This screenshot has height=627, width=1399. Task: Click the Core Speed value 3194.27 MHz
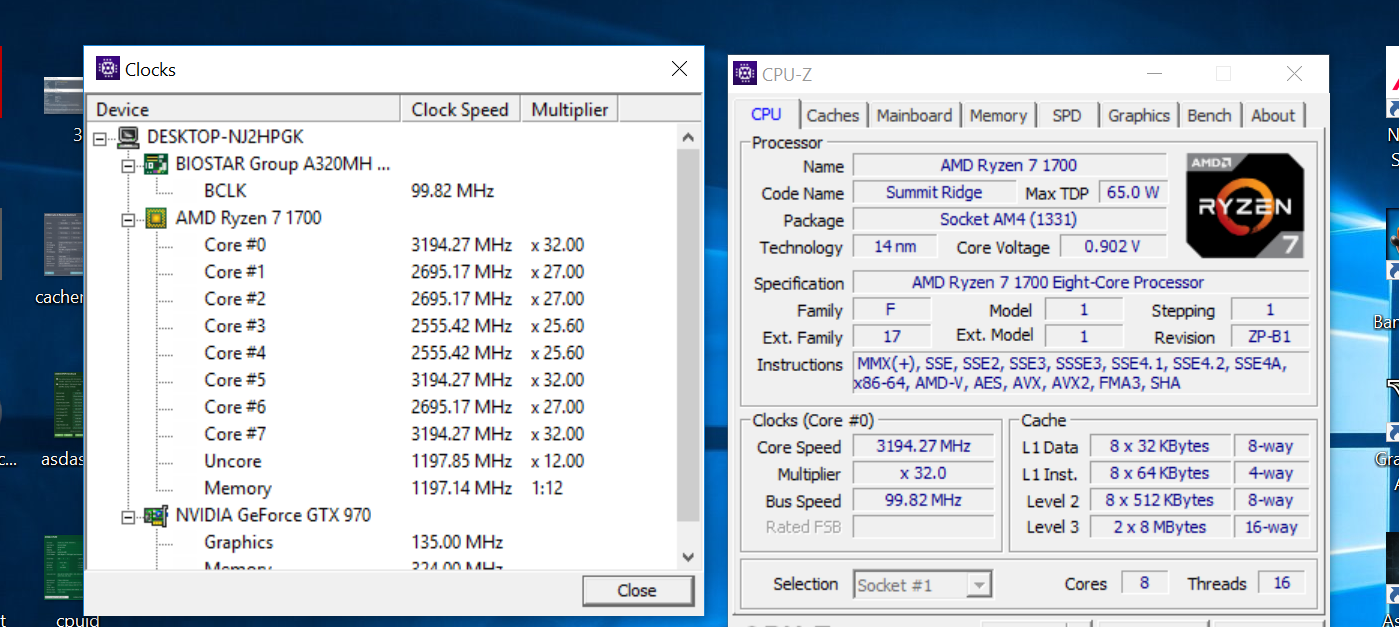coord(923,446)
